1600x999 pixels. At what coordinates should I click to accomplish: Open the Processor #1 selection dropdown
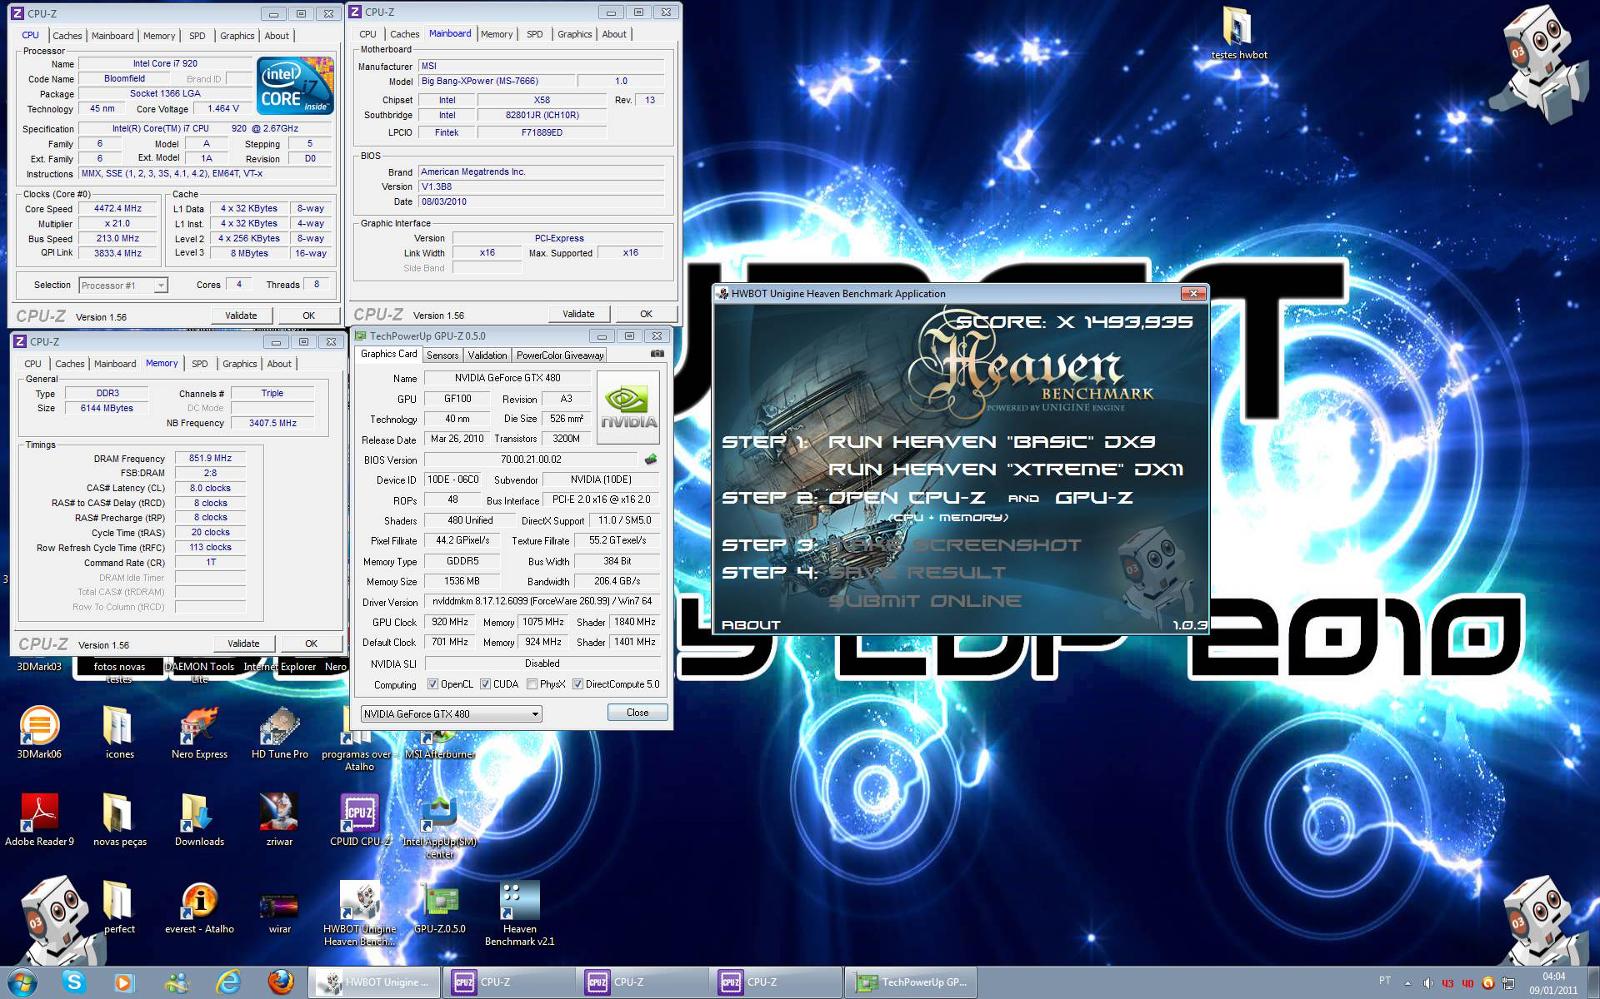[x=123, y=285]
